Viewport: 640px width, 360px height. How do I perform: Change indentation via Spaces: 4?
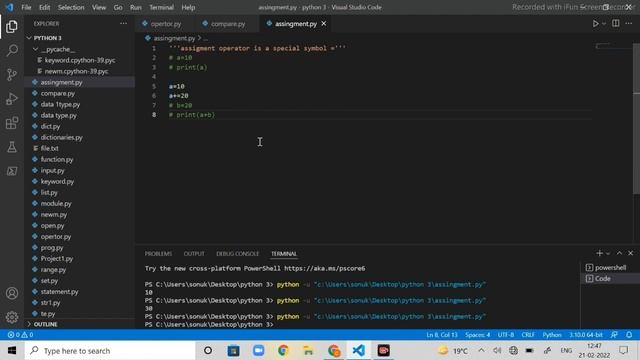478,335
